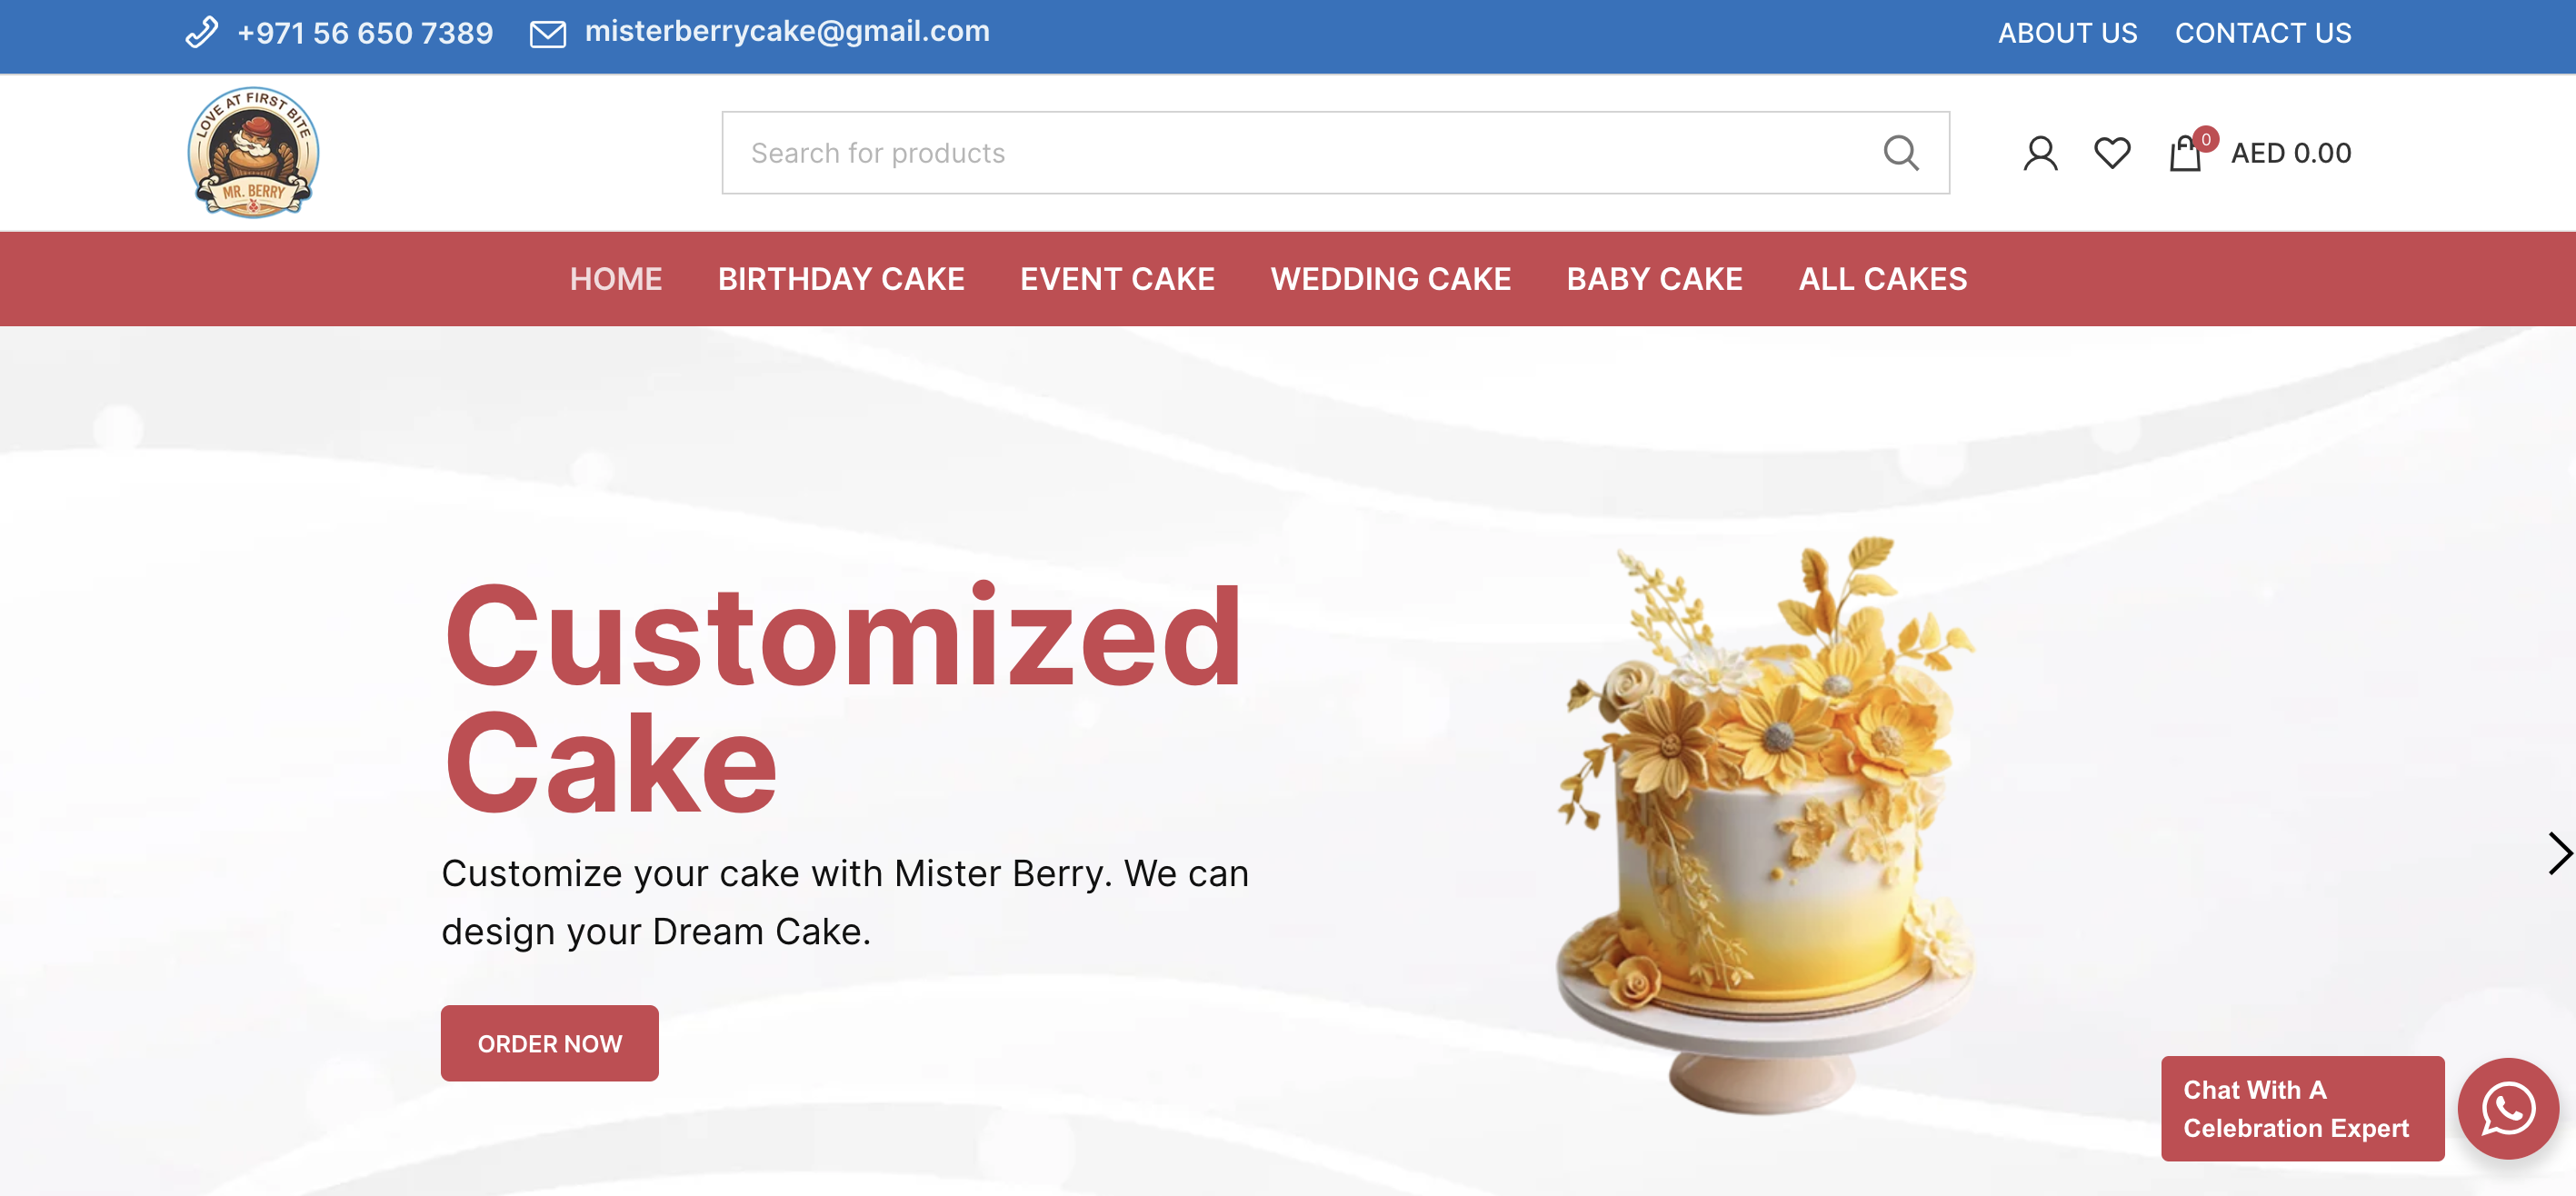Click the search magnifier icon
2576x1196 pixels.
[1900, 153]
